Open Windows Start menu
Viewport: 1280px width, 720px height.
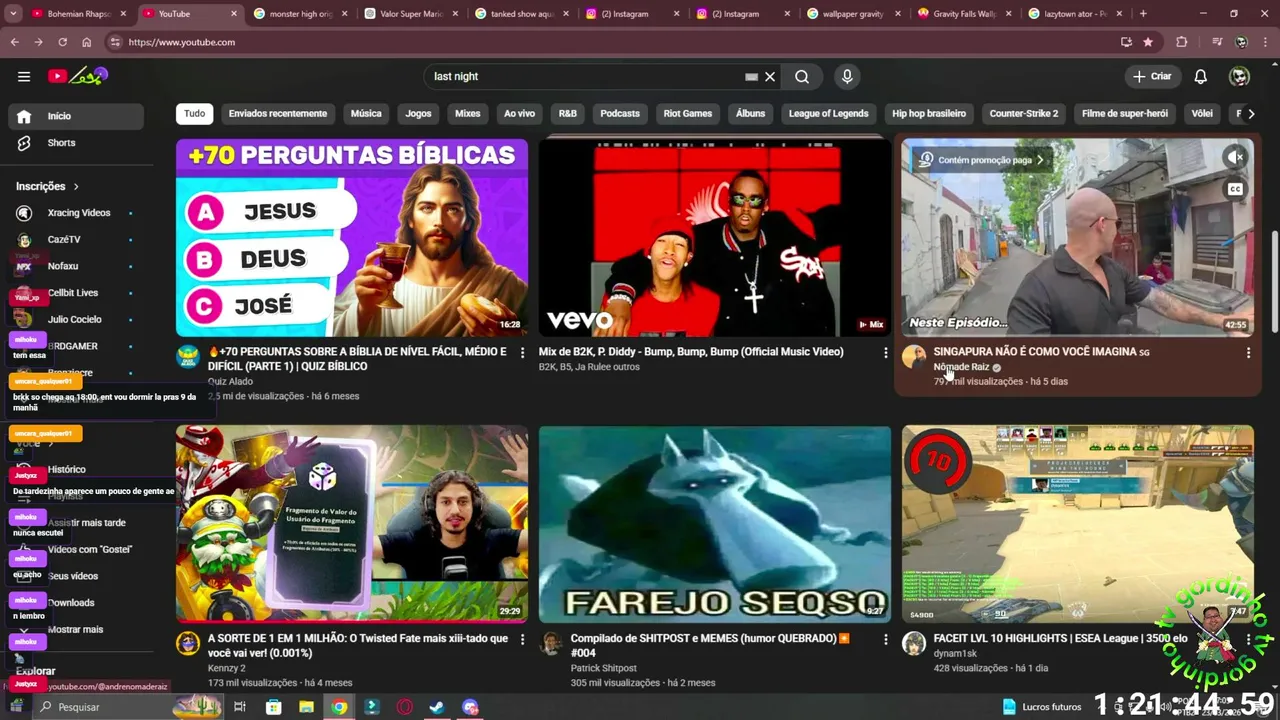[16, 707]
